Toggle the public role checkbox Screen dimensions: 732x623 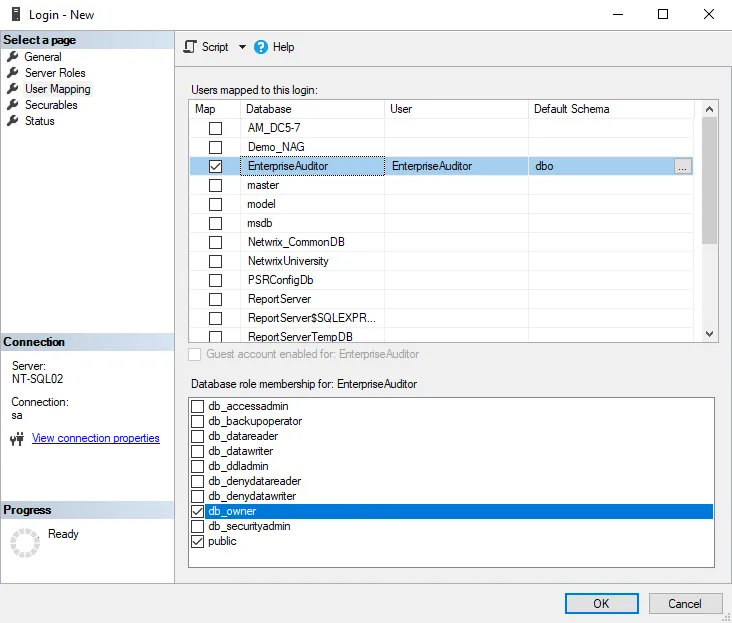pyautogui.click(x=197, y=541)
